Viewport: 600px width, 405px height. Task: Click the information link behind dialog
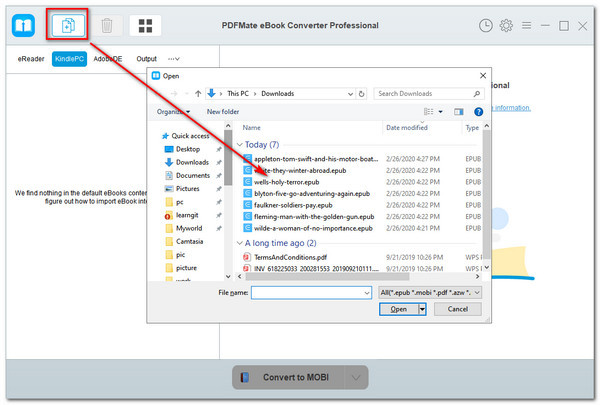pos(512,108)
